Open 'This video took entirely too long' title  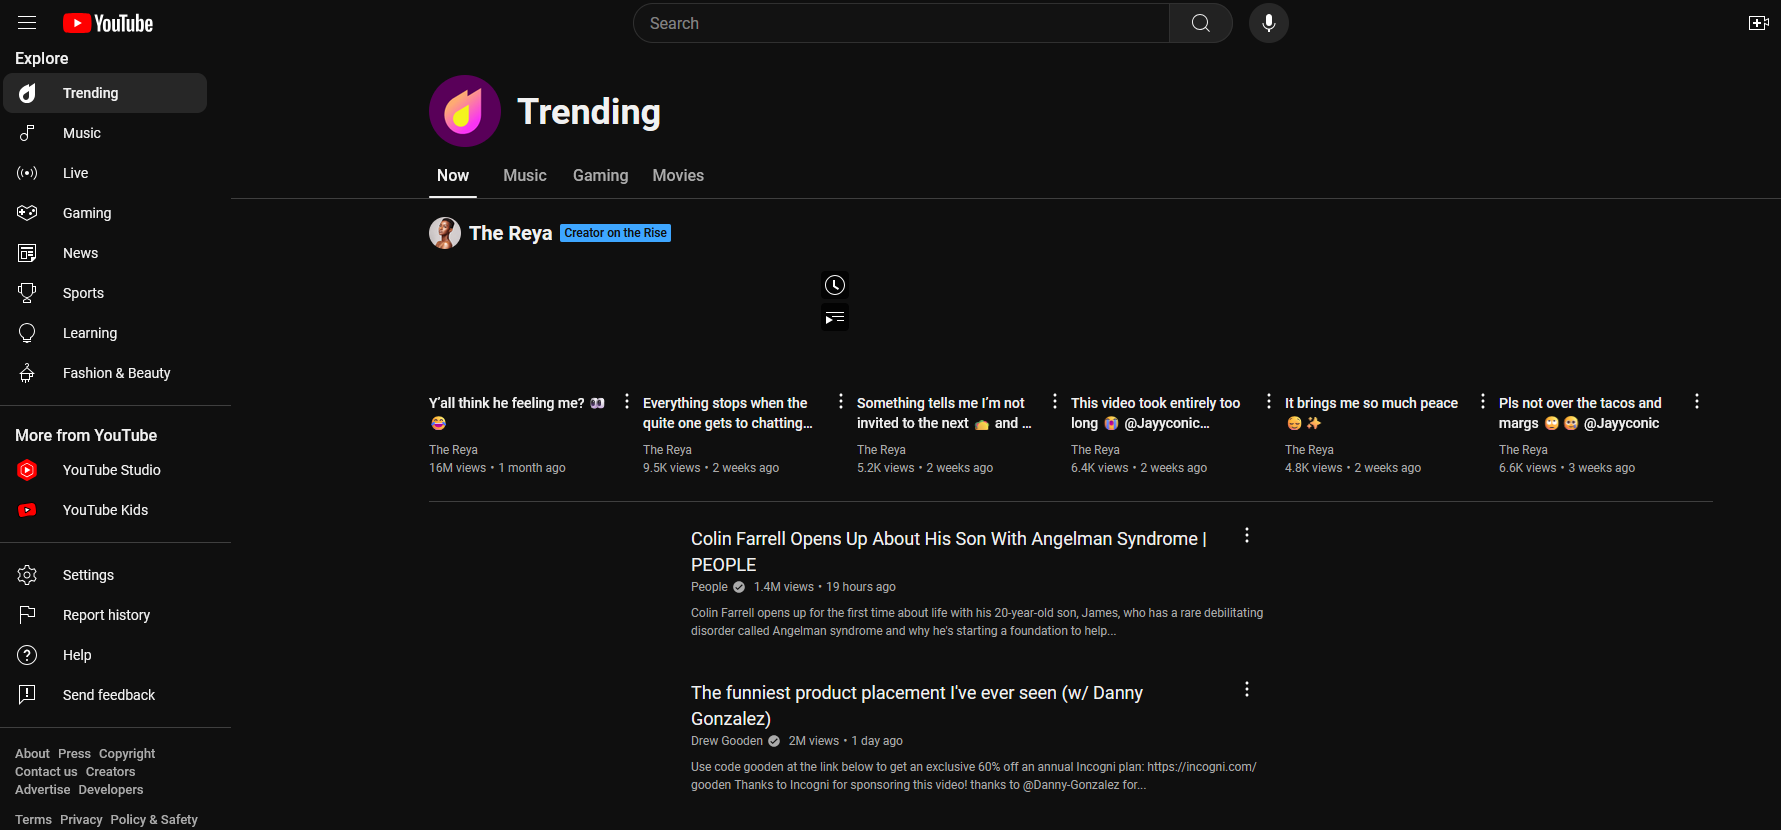[1155, 413]
